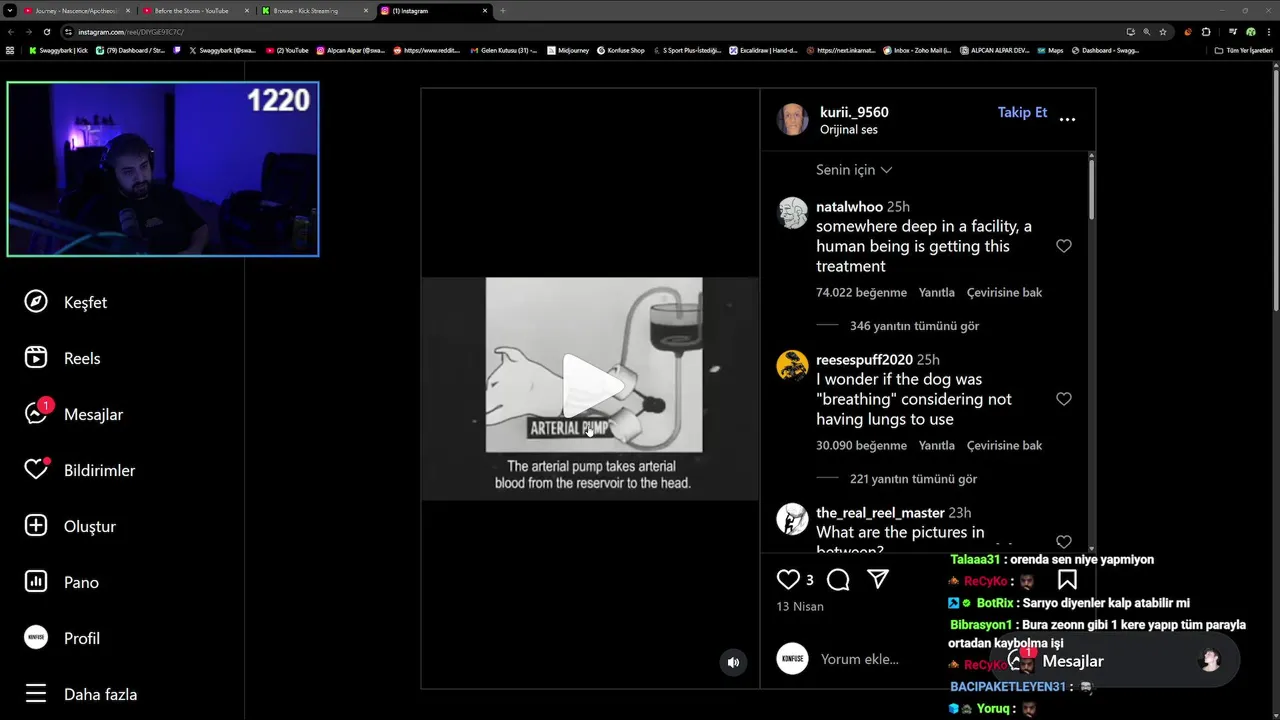1280x720 pixels.
Task: Open the_real_reel_master username
Action: (880, 513)
